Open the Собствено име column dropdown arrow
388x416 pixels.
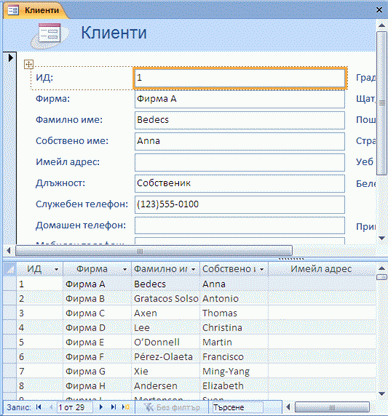(x=262, y=269)
